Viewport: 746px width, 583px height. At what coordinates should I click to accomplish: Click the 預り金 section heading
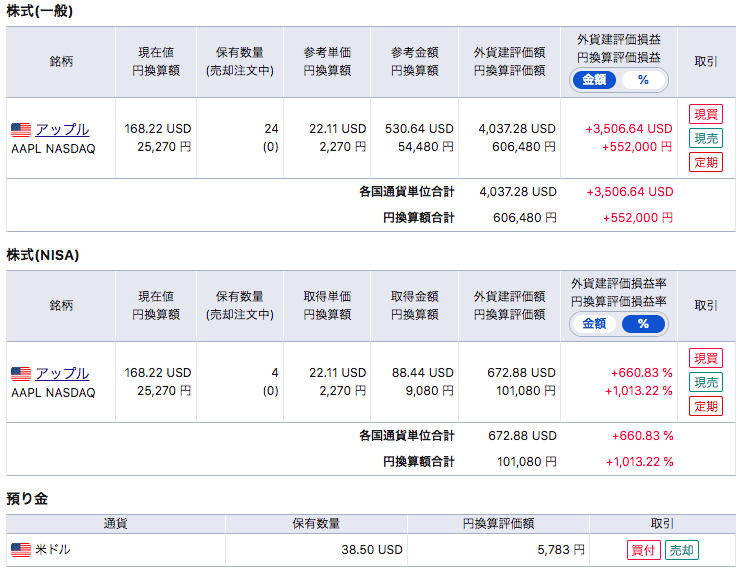pos(27,498)
